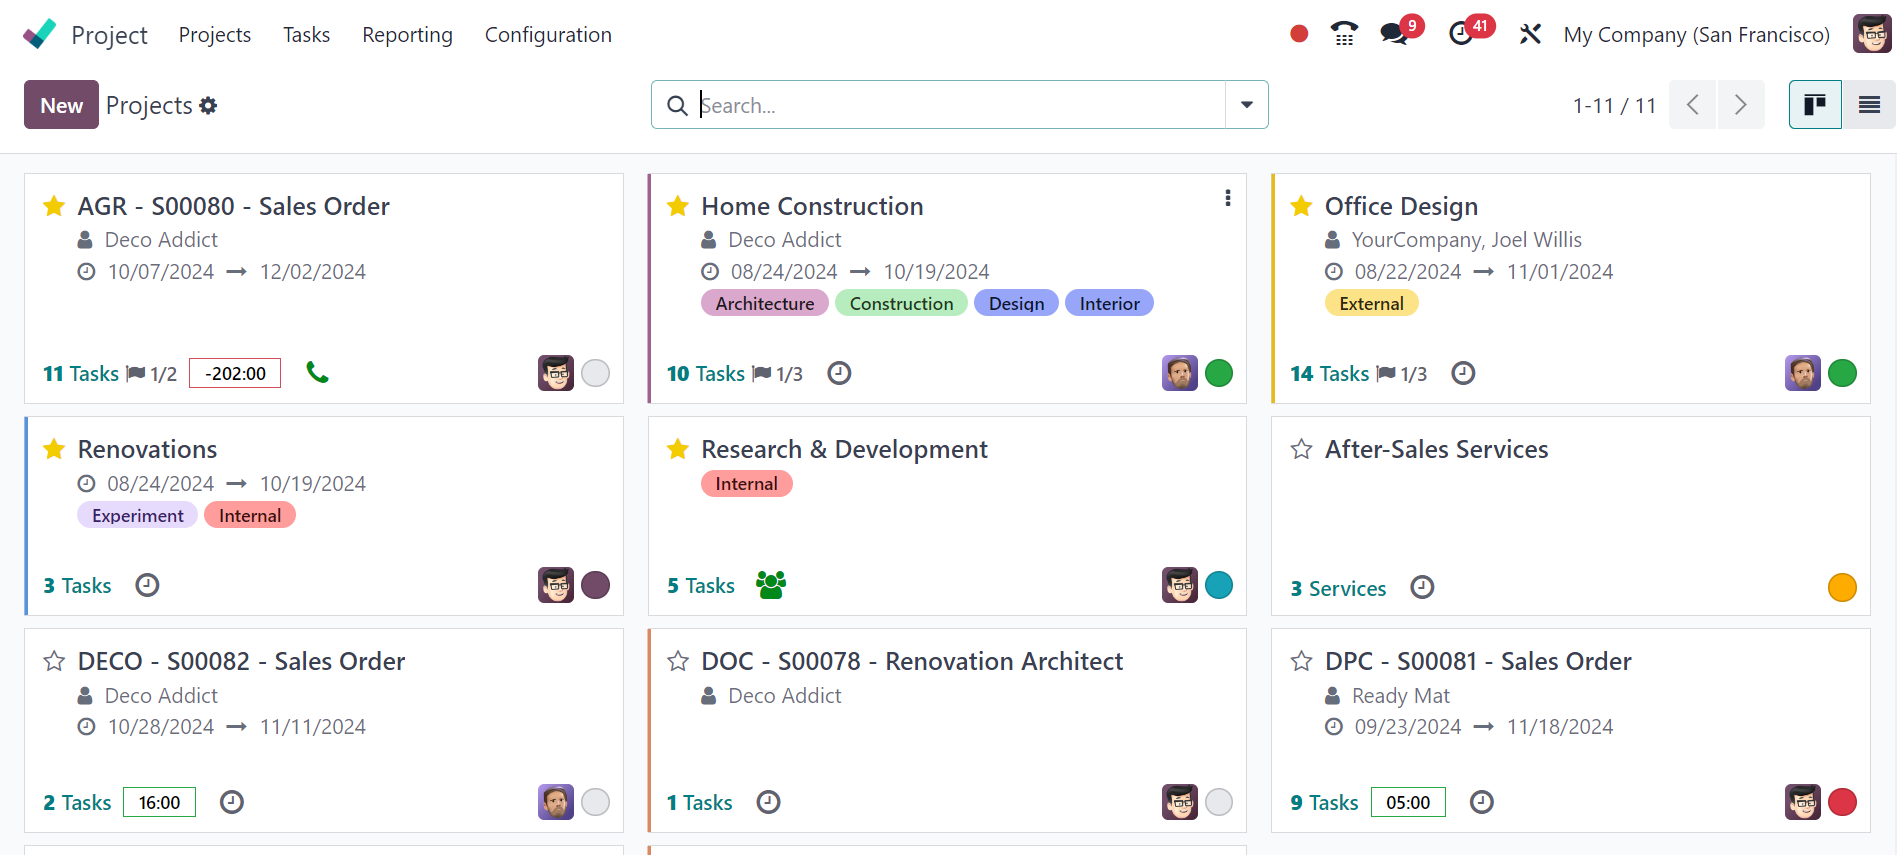Viewport: 1897px width, 855px height.
Task: Switch to List view
Action: tap(1869, 105)
